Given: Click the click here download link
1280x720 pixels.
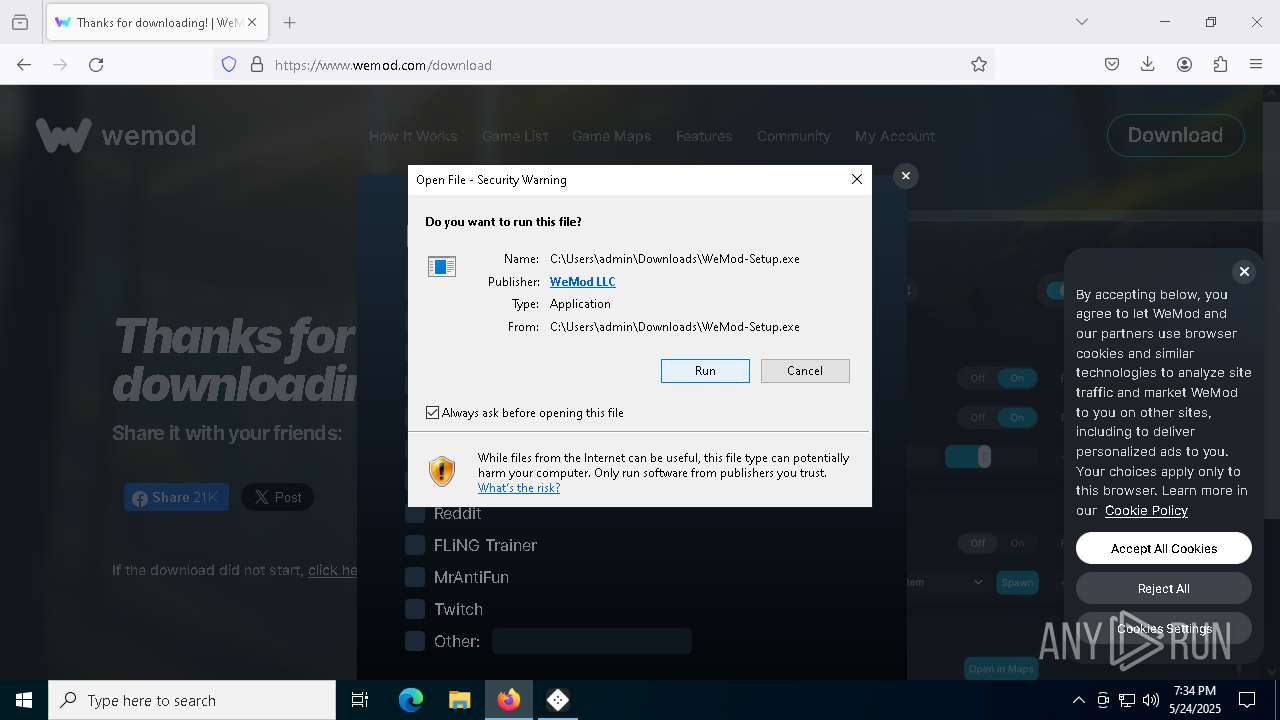Looking at the screenshot, I should pyautogui.click(x=333, y=570).
